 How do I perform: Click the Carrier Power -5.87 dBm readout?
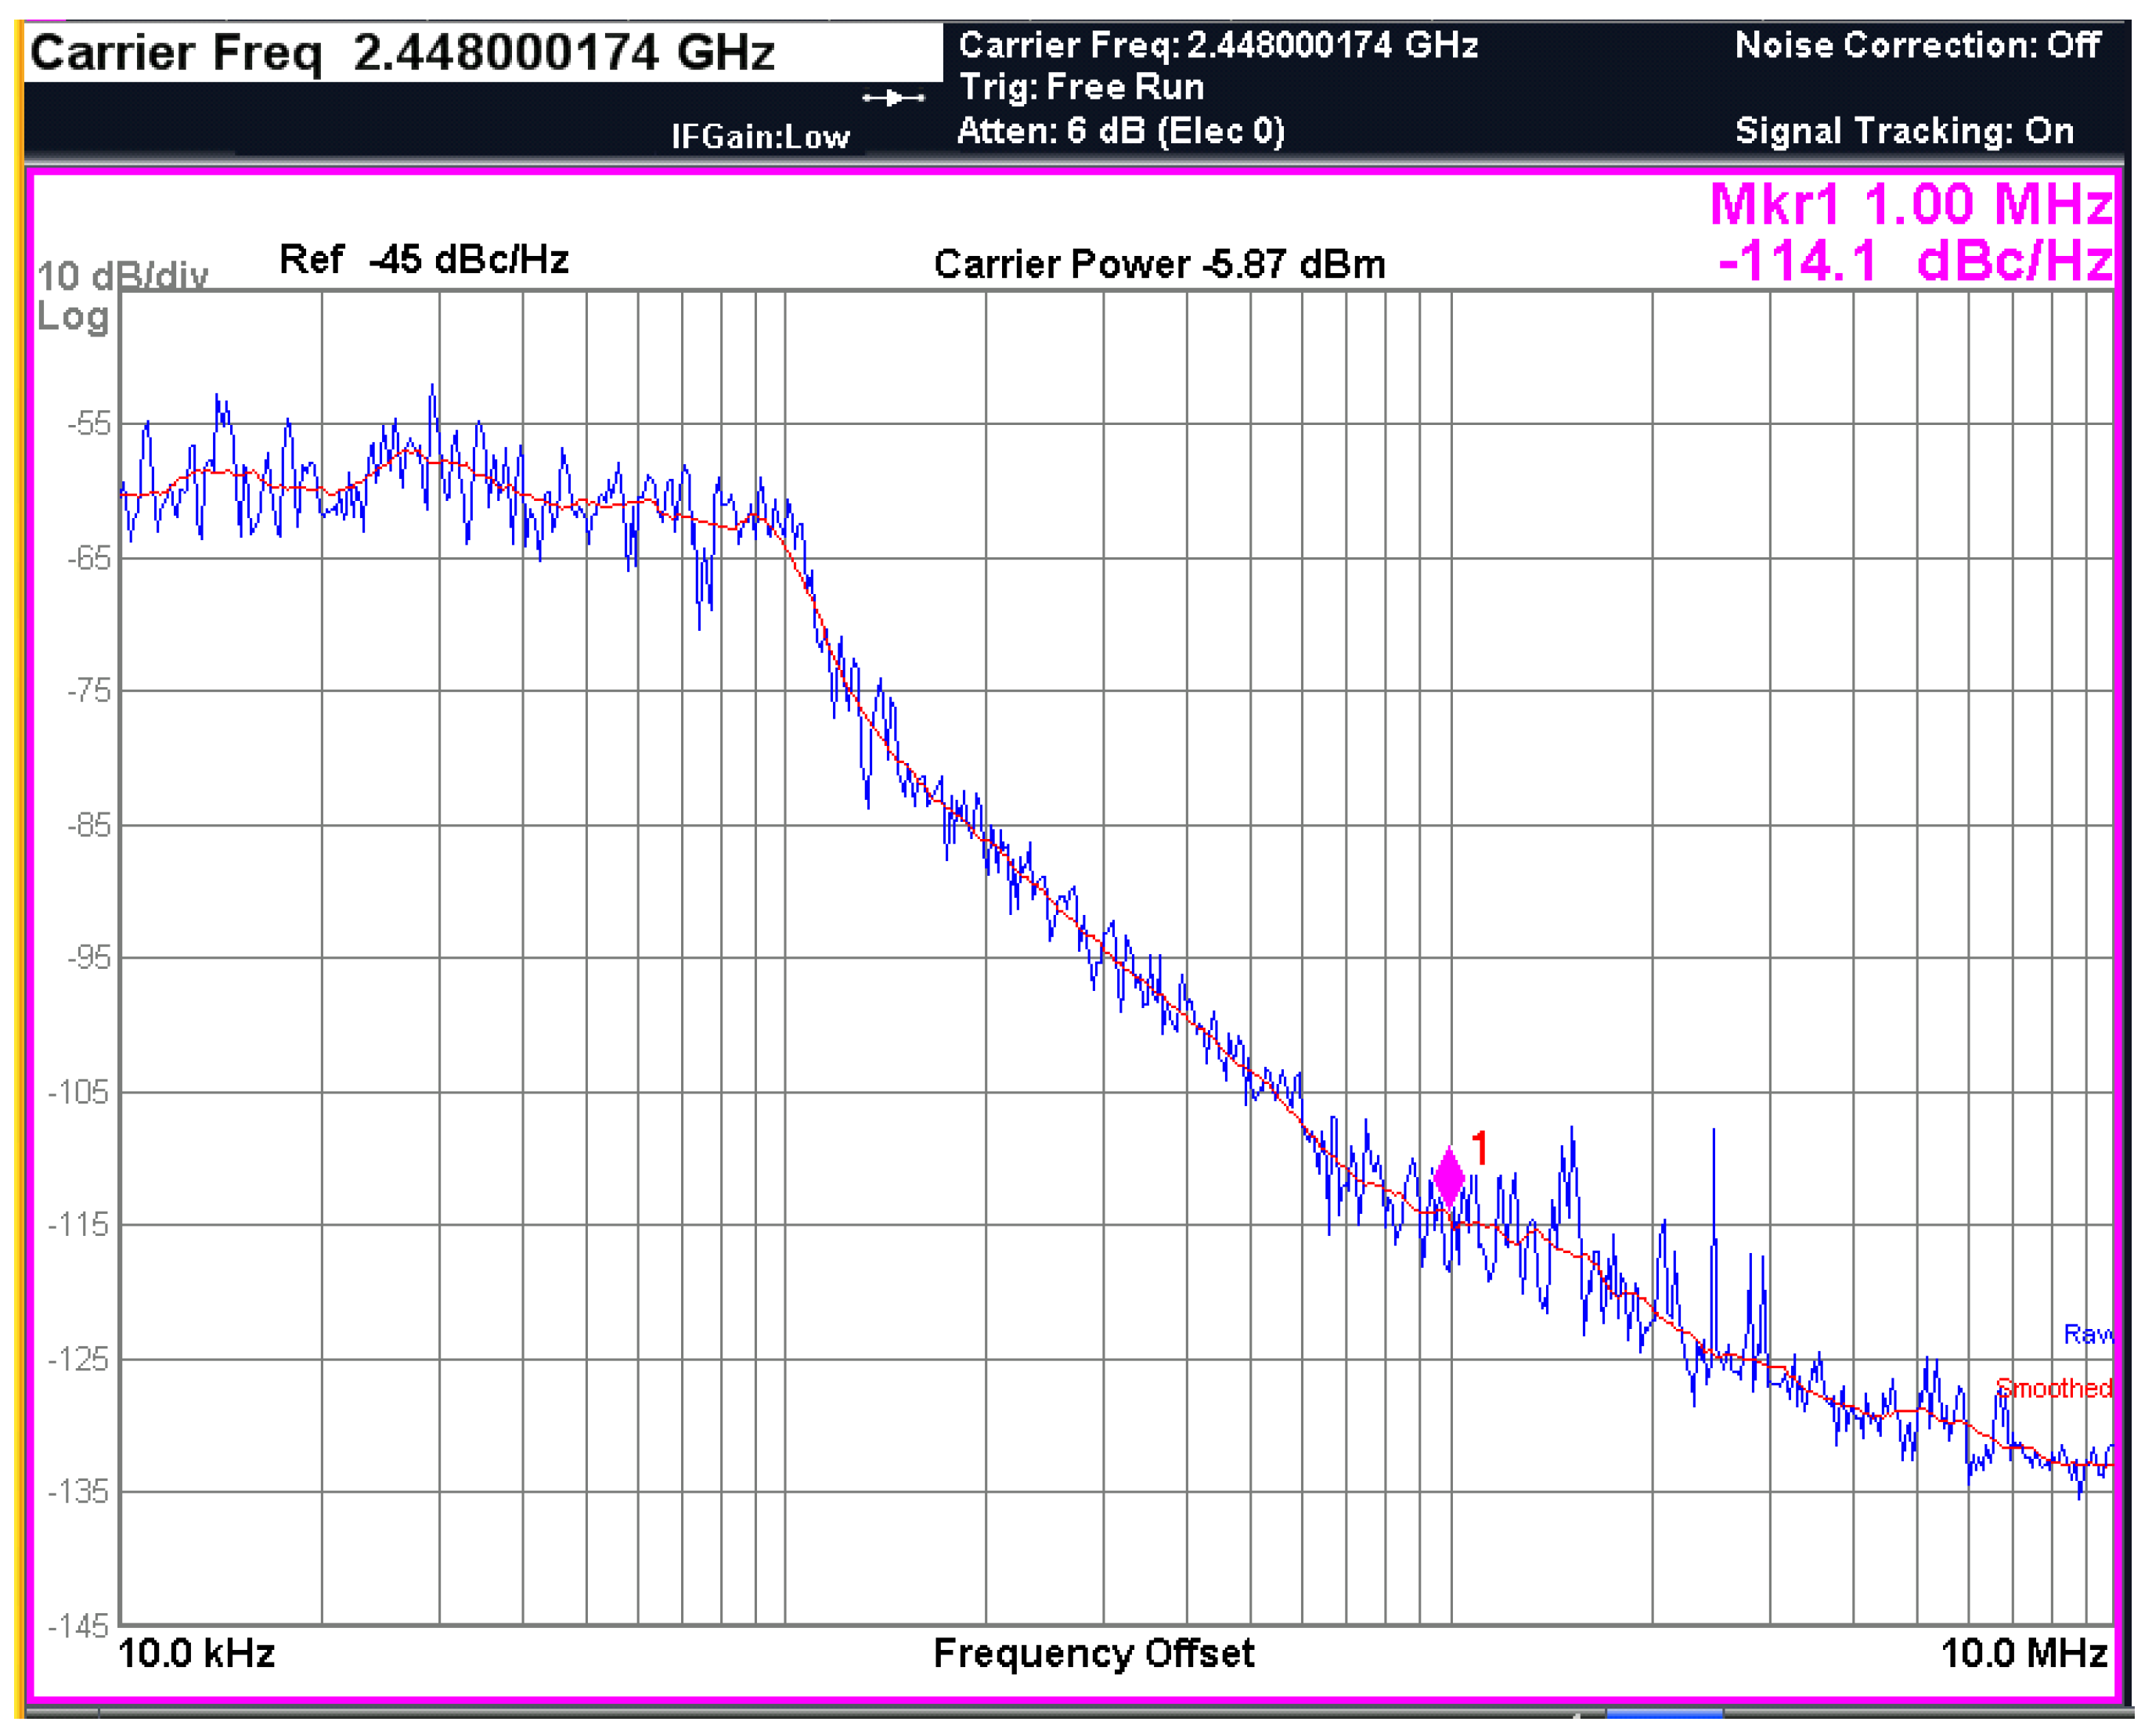[x=1159, y=265]
